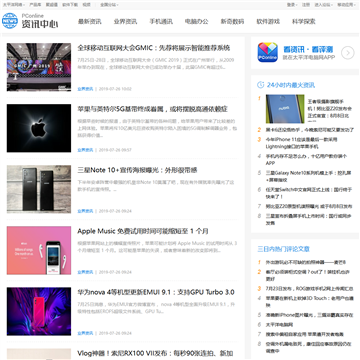360x360 pixels.
Task: Expand the 进入论坛 dropdown in top bar
Action: [324, 5]
